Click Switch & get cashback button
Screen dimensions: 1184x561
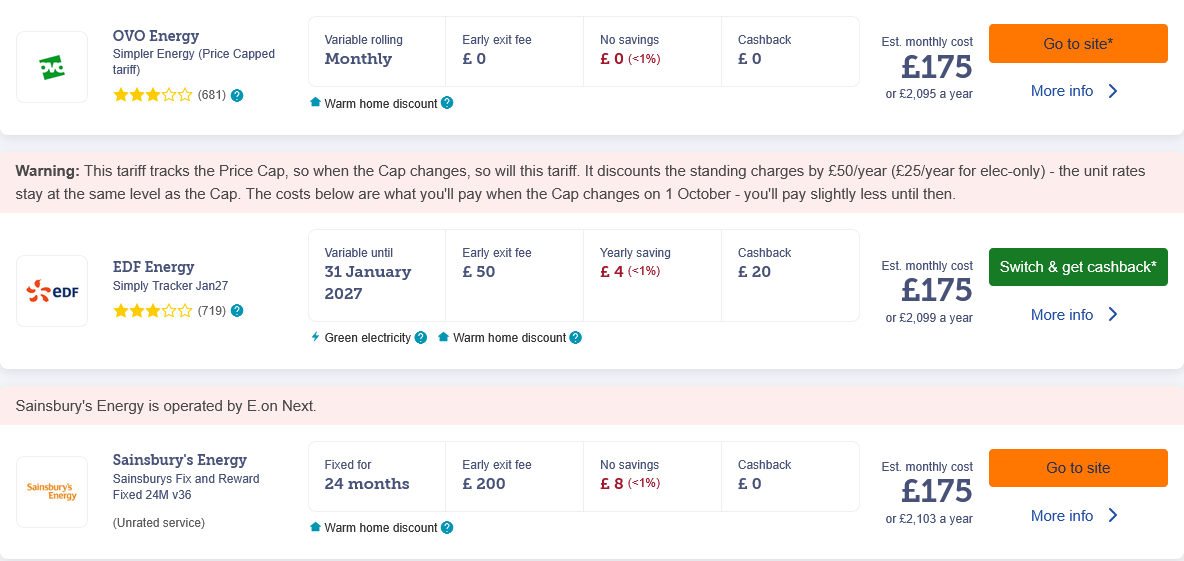[1078, 267]
